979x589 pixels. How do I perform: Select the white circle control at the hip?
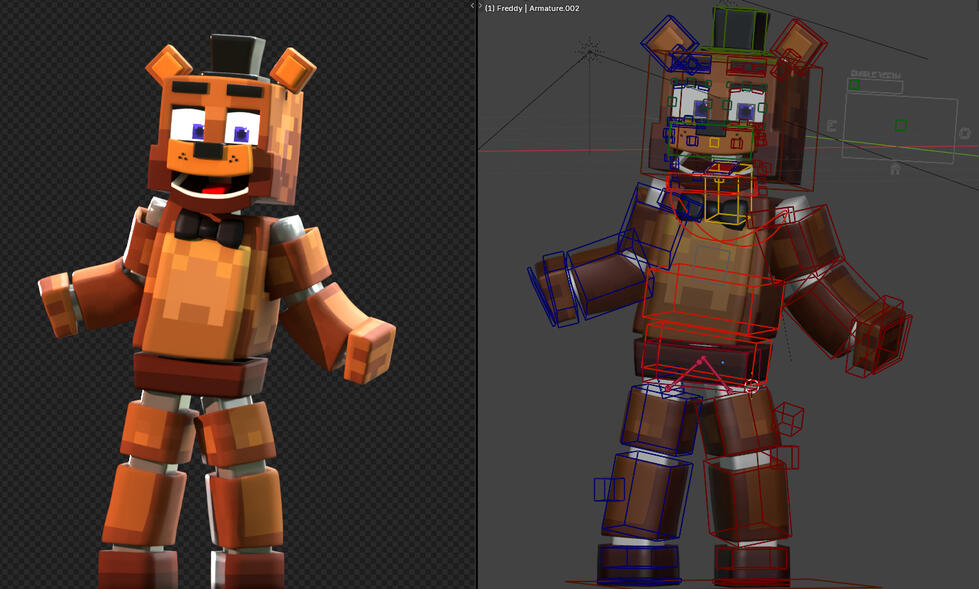752,387
